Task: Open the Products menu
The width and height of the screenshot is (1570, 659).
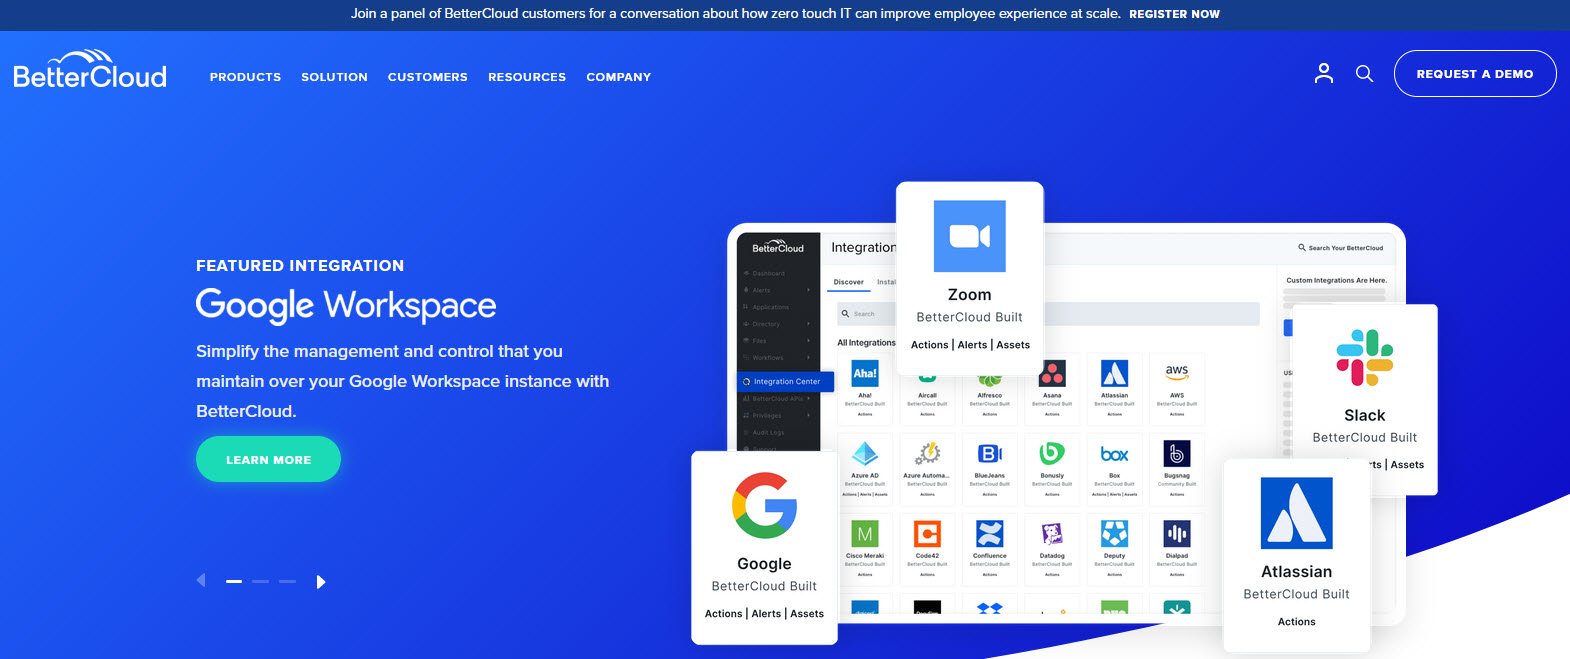Action: coord(245,77)
